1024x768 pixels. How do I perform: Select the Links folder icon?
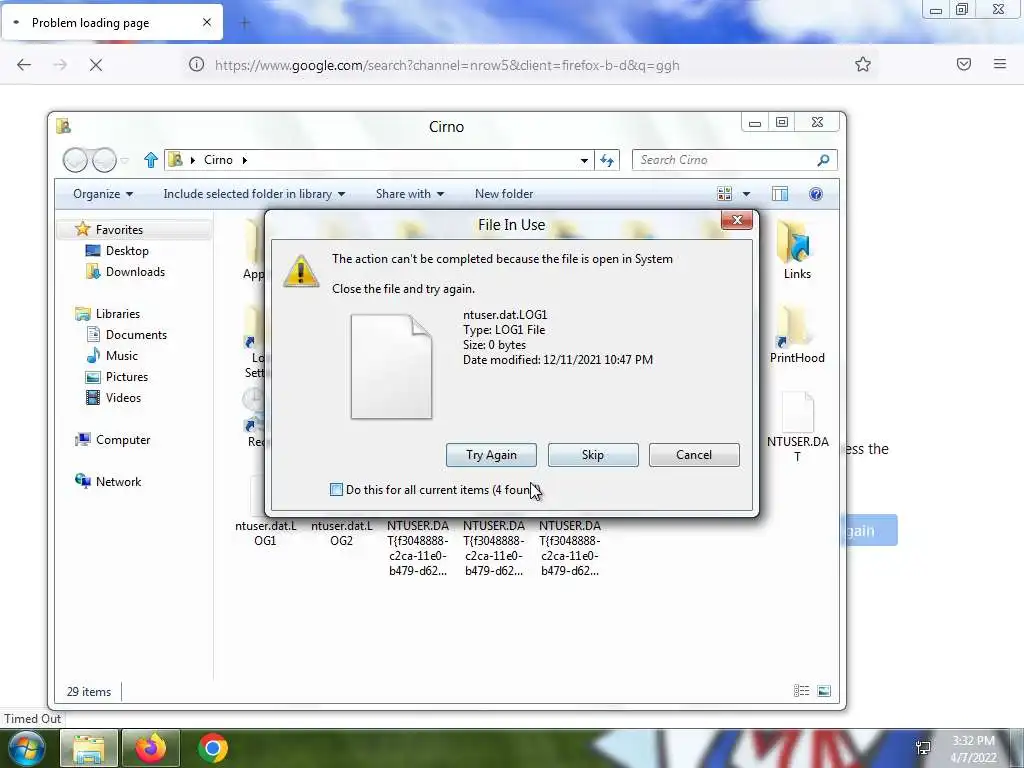pos(797,251)
